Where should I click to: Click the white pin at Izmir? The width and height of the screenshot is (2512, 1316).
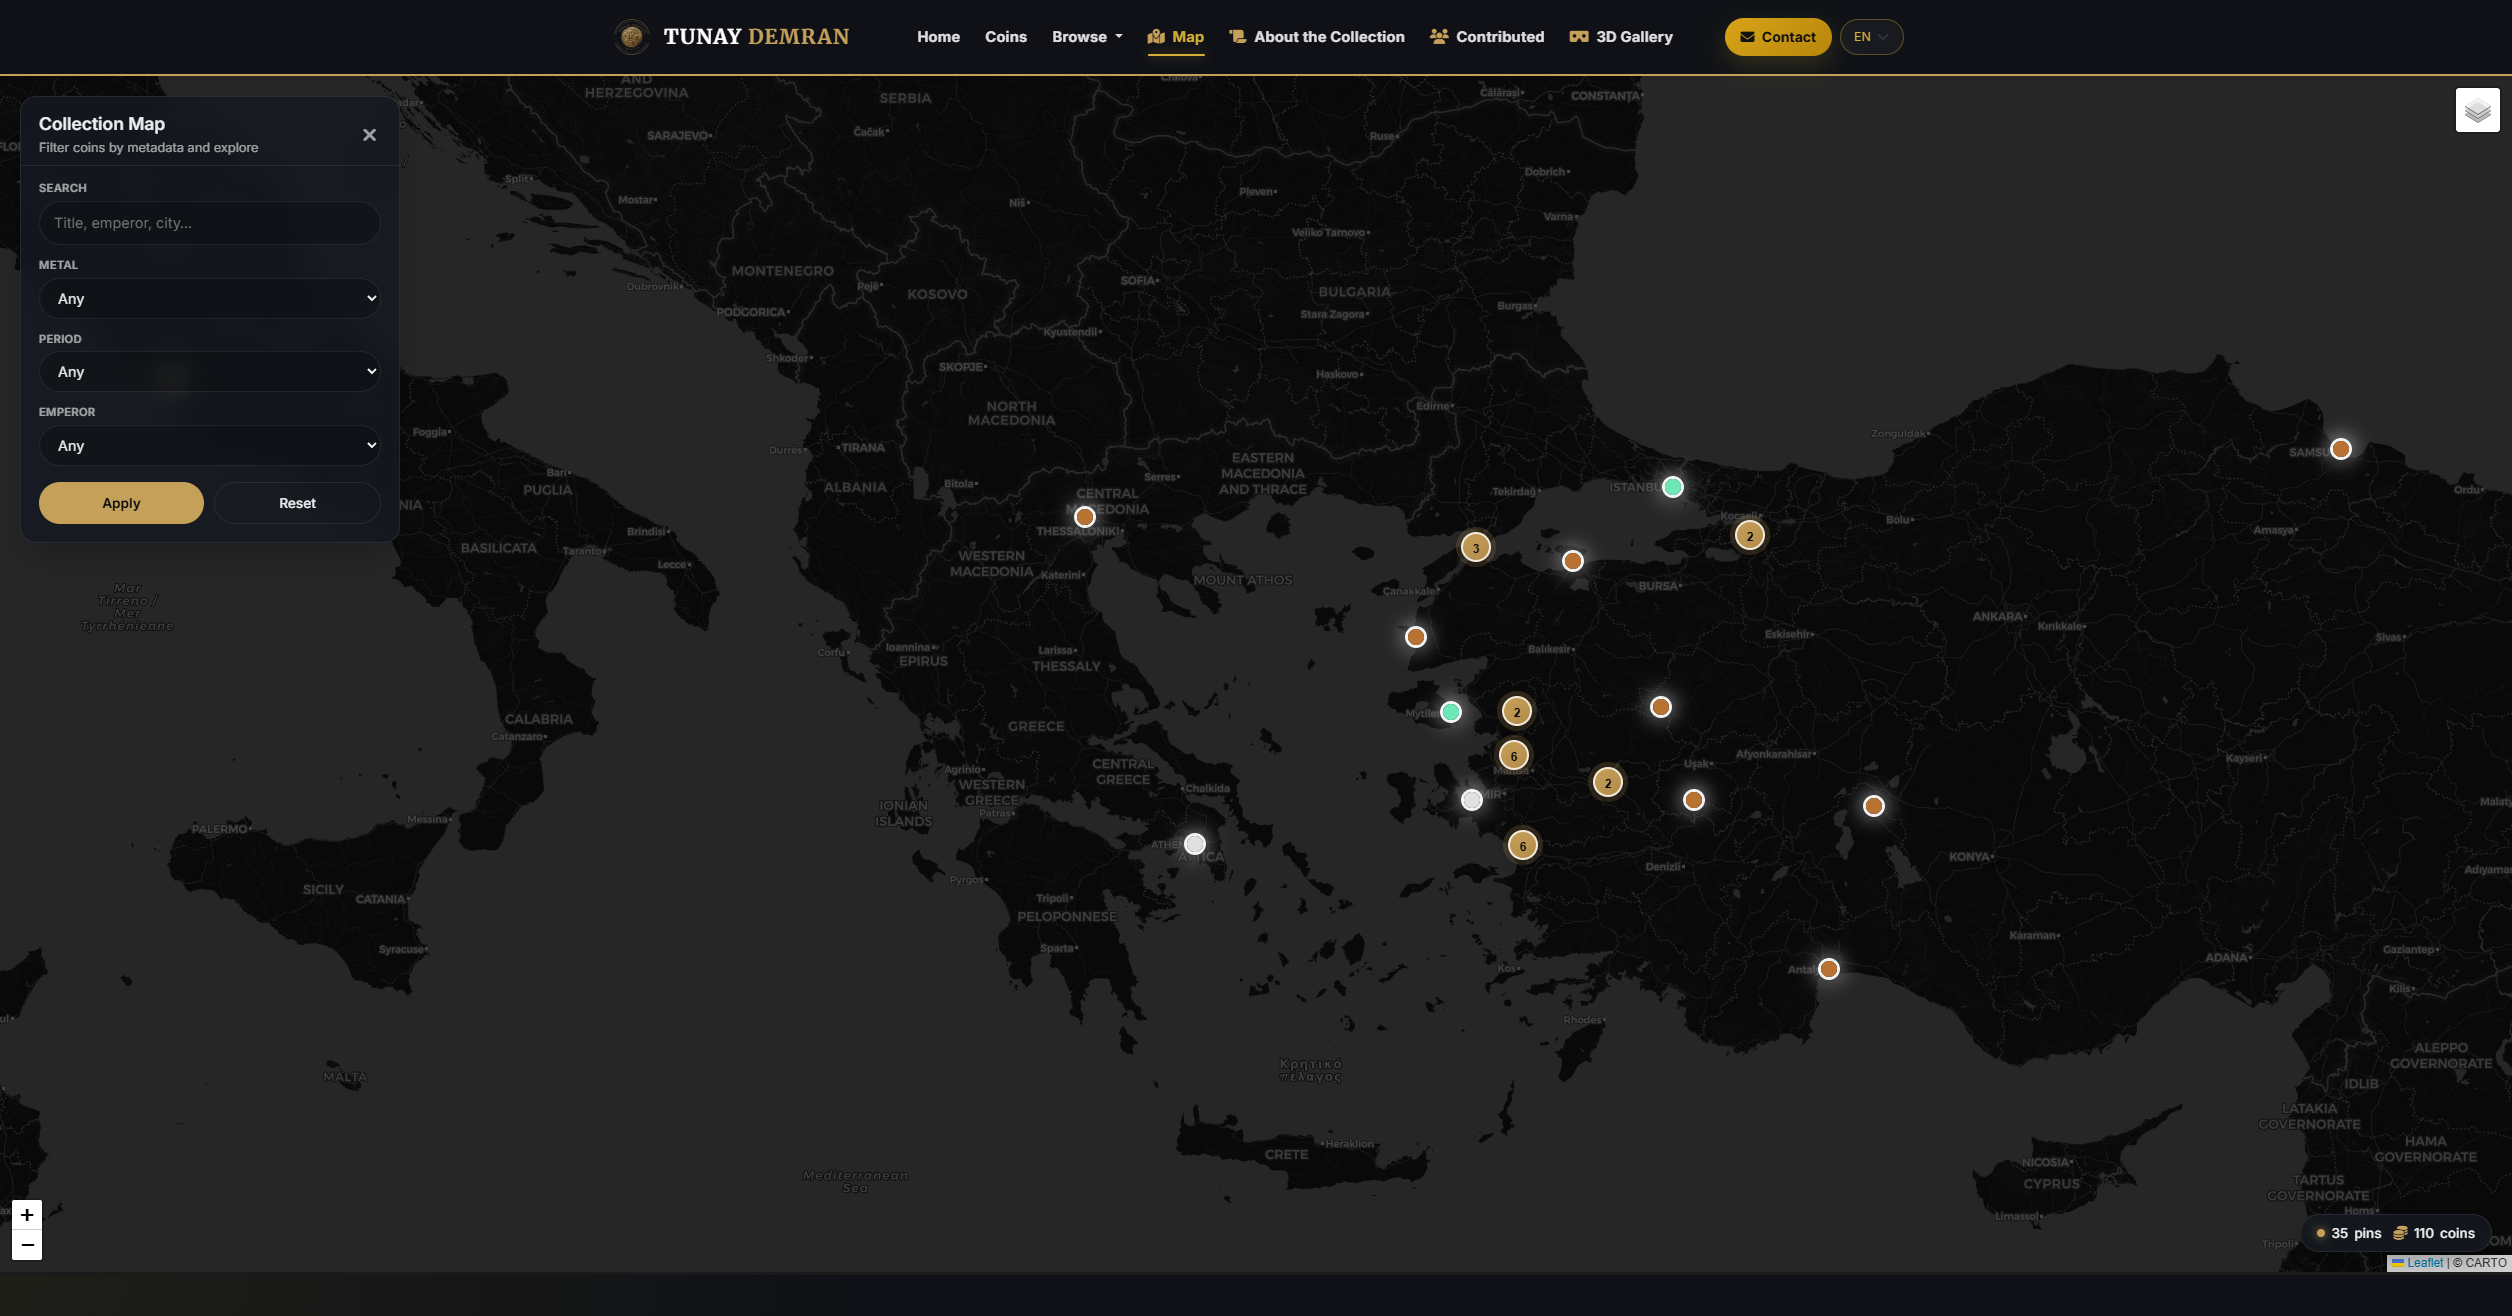tap(1471, 800)
